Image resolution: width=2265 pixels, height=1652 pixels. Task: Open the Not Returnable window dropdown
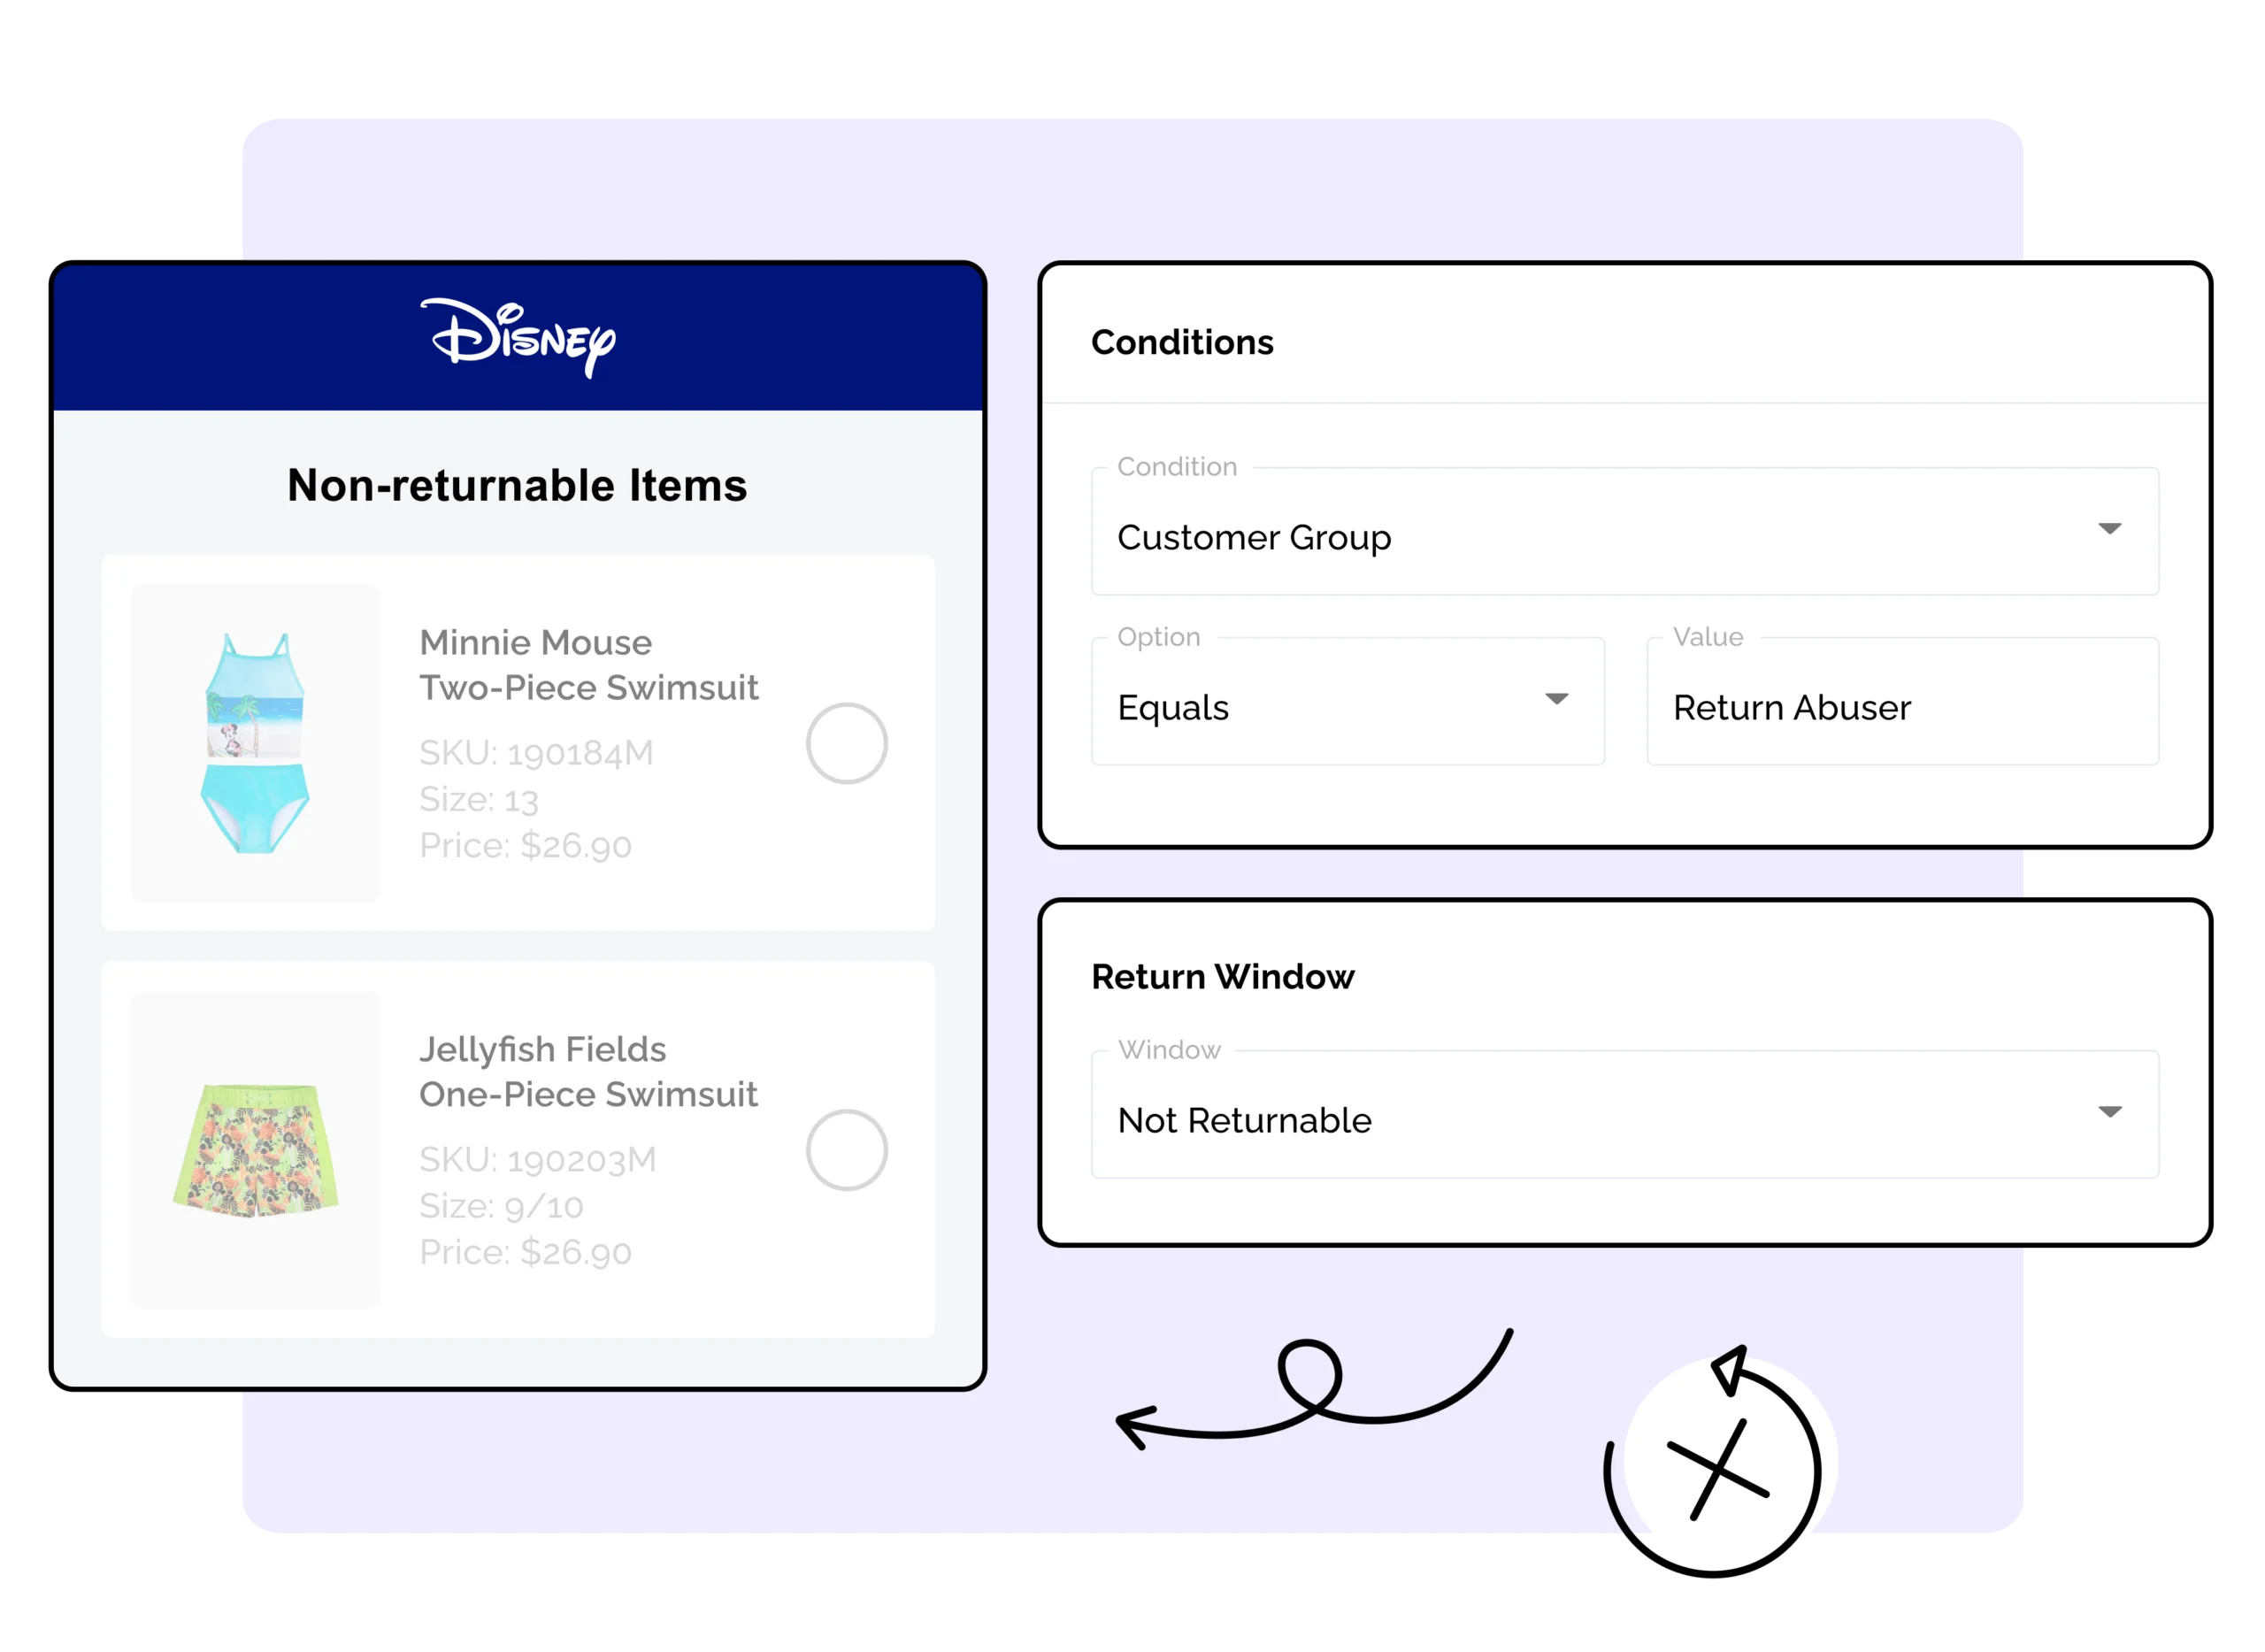pyautogui.click(x=1625, y=1115)
